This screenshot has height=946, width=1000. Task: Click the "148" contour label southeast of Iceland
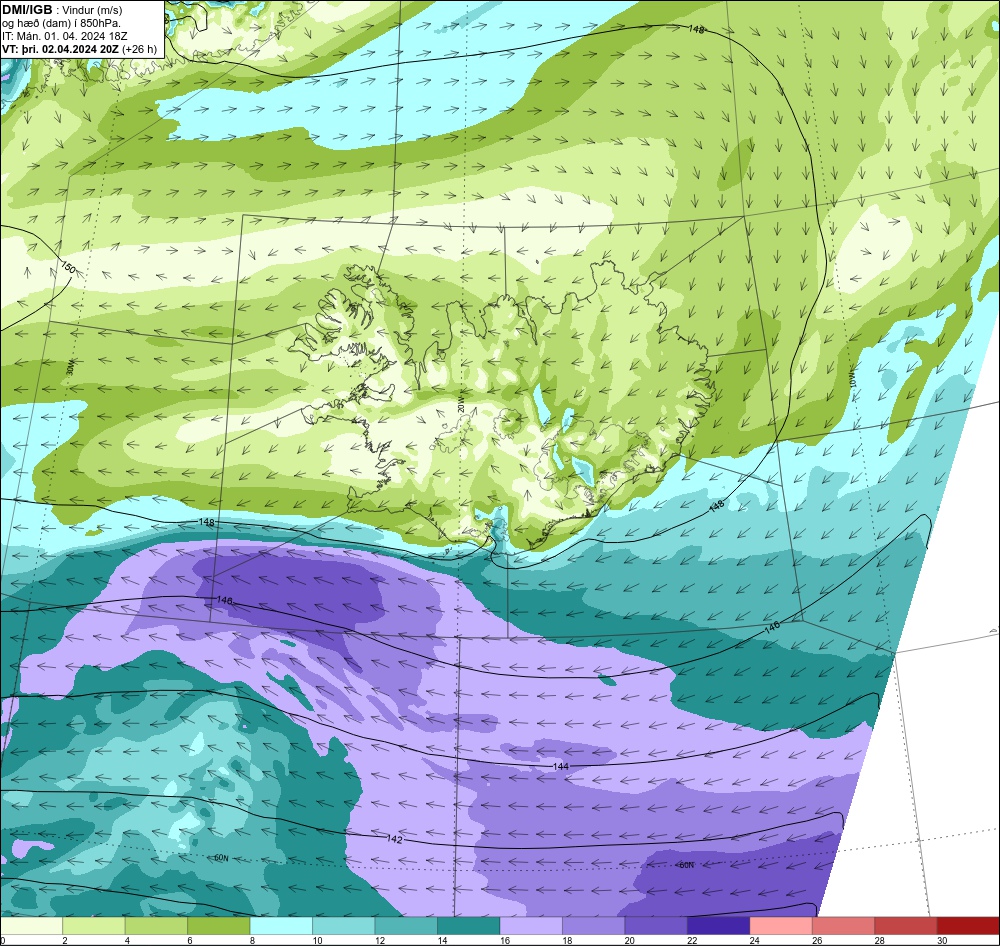pyautogui.click(x=717, y=506)
